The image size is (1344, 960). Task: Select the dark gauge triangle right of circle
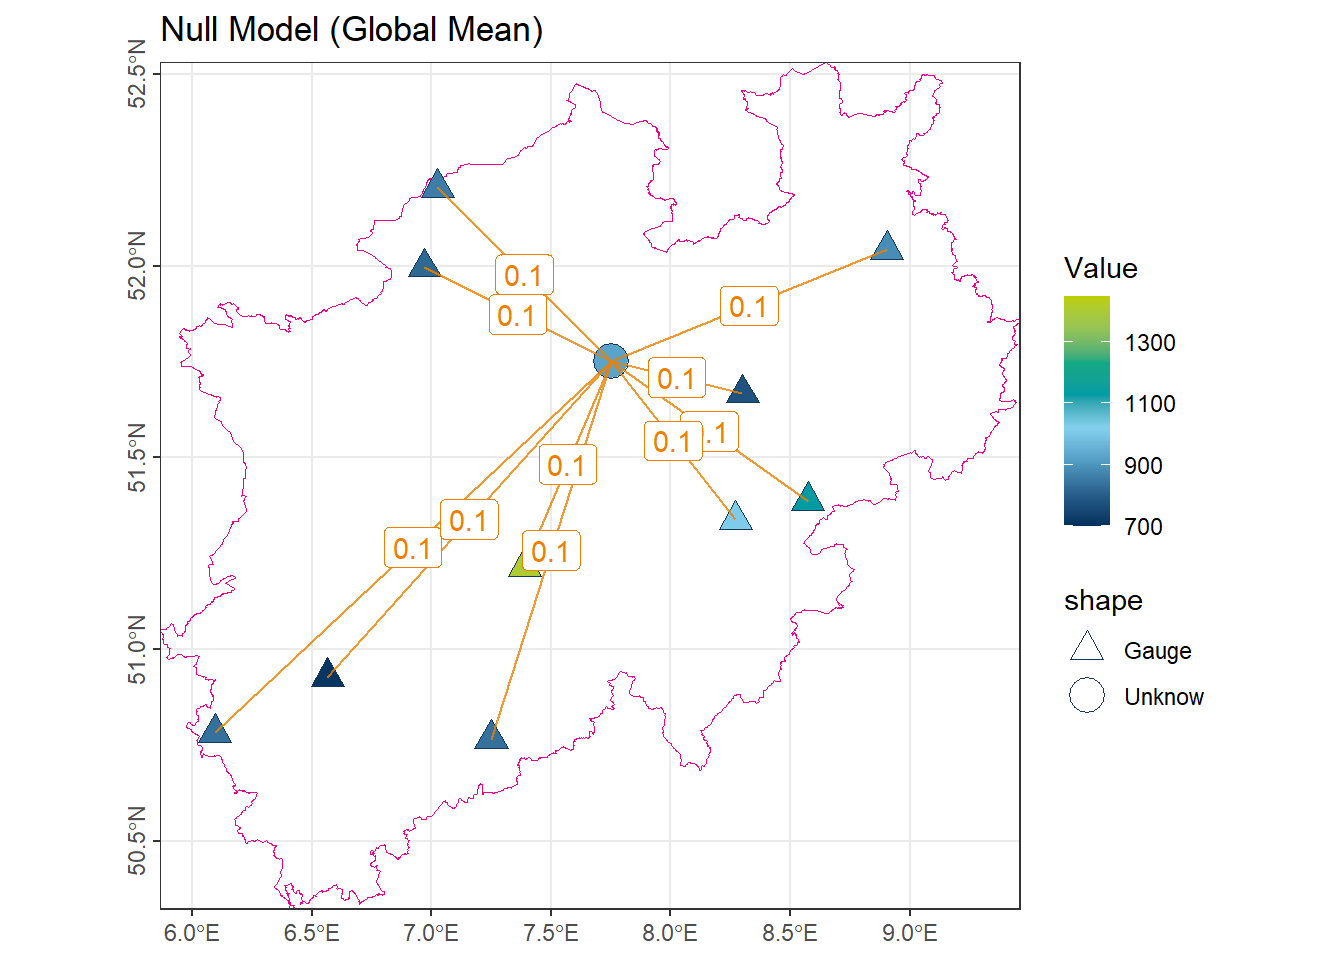click(x=743, y=390)
